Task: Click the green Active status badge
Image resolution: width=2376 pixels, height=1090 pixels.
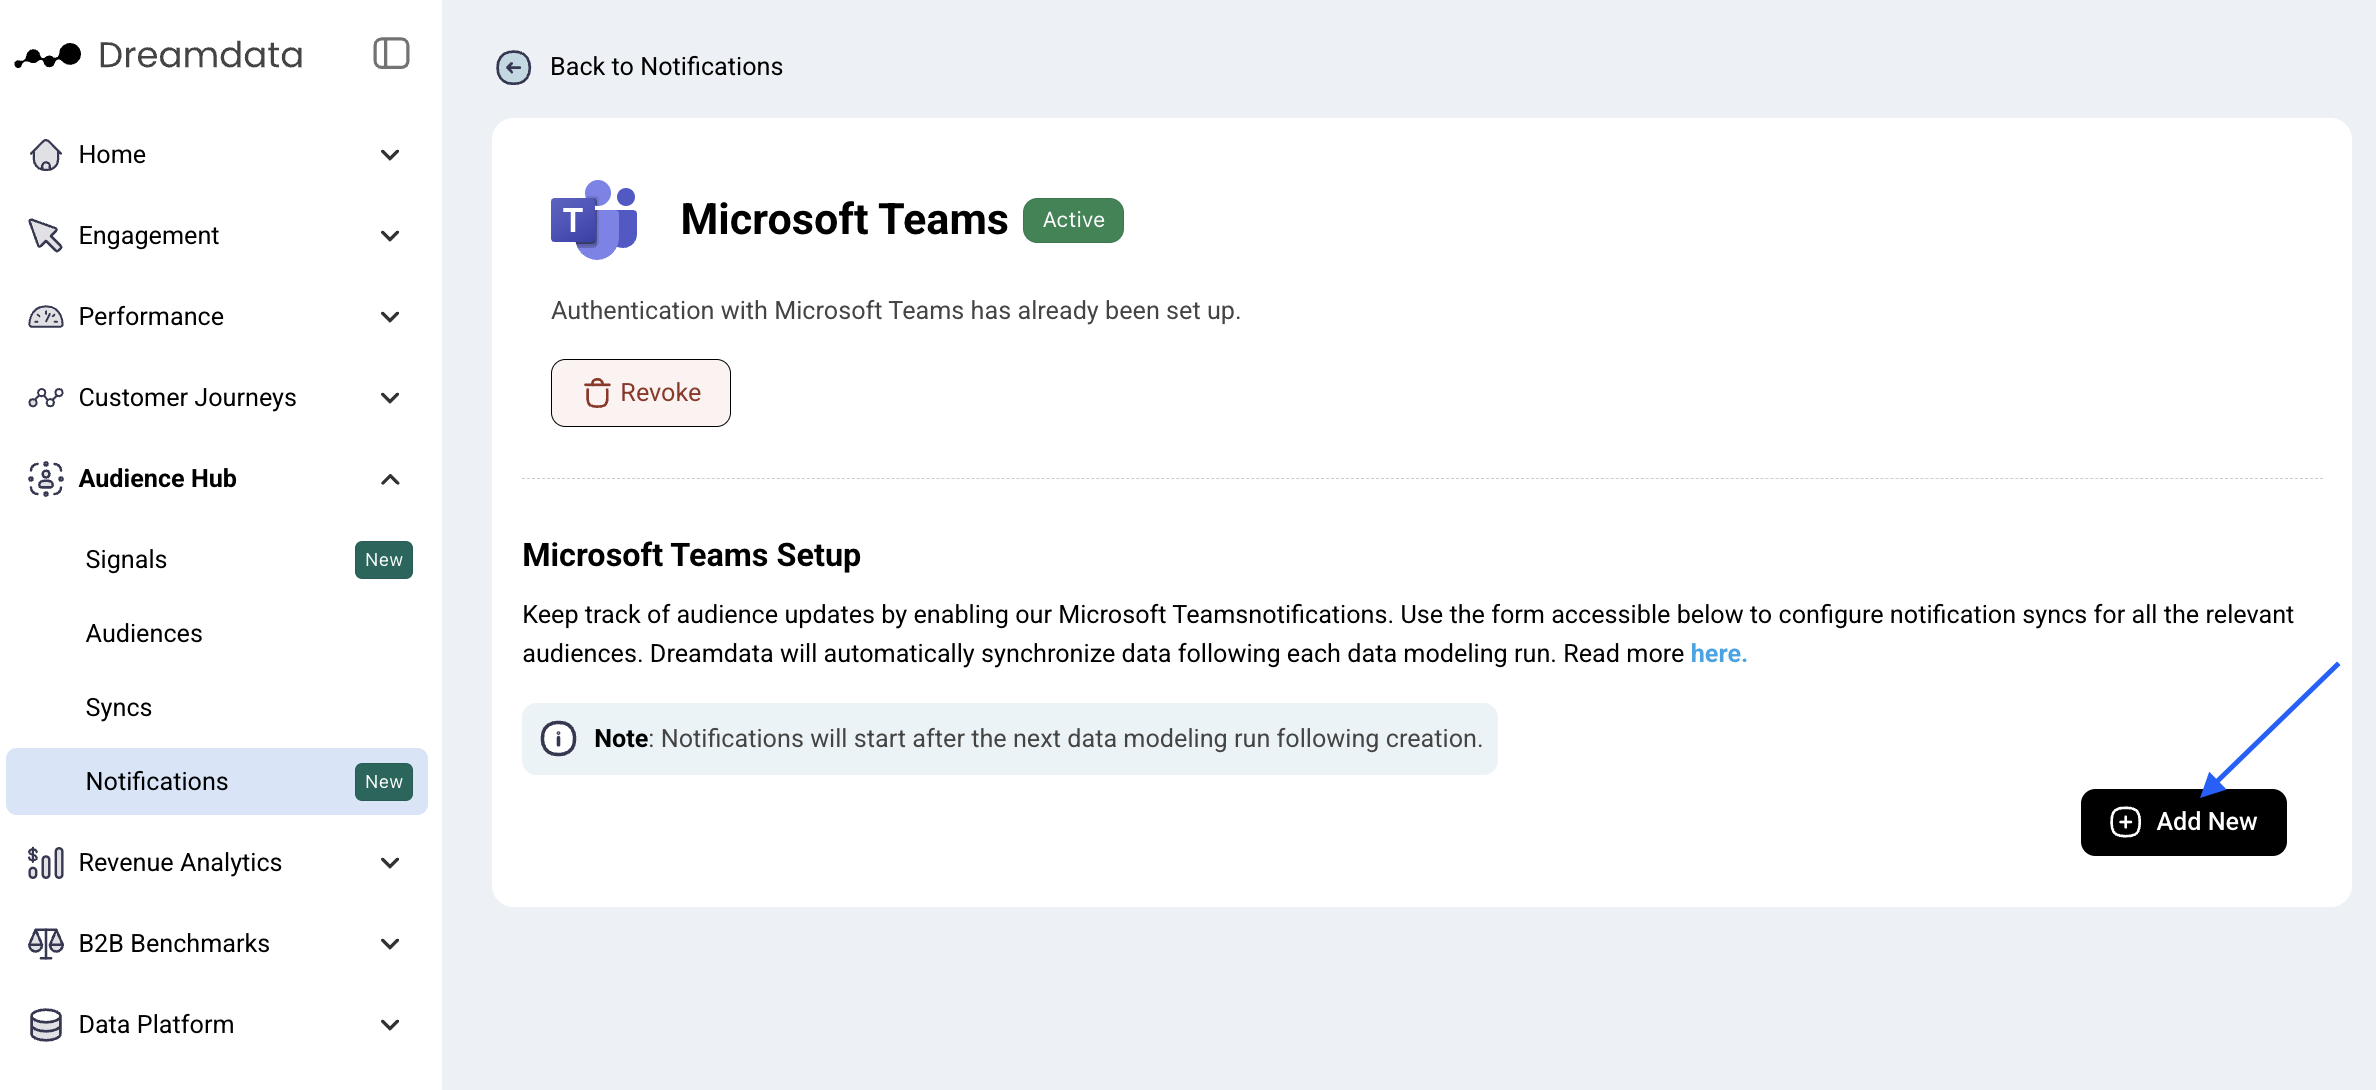Action: (x=1073, y=220)
